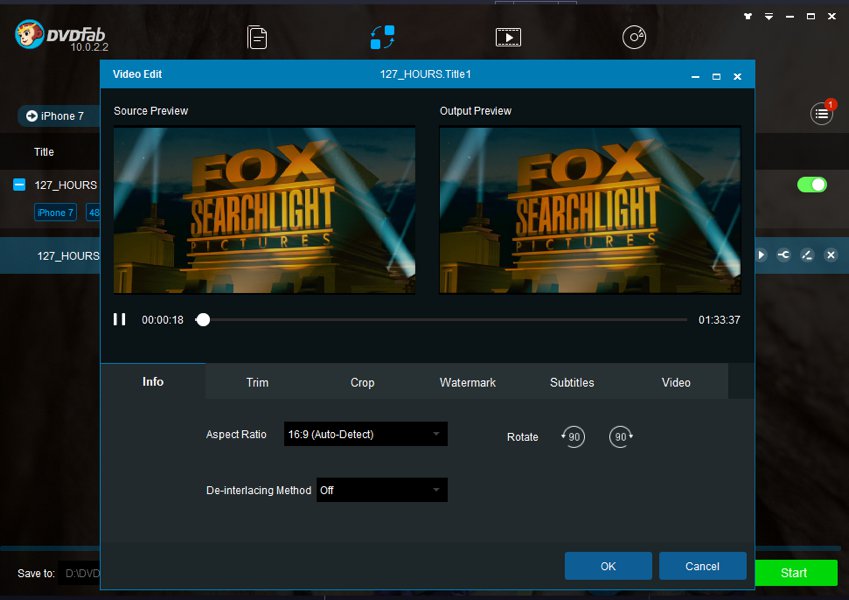Toggle the green switch for 127_HOURS
Viewport: 849px width, 600px height.
812,185
